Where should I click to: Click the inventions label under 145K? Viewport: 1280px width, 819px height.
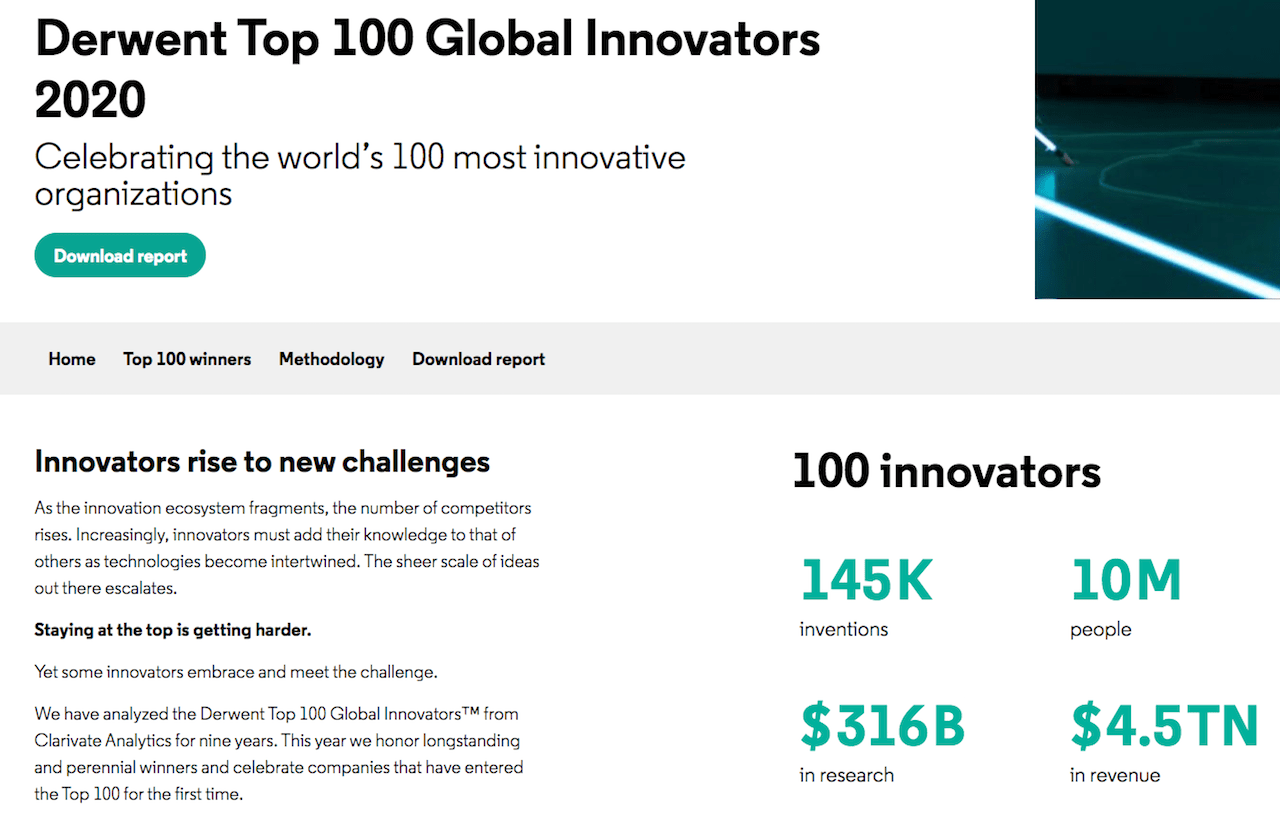coord(843,629)
